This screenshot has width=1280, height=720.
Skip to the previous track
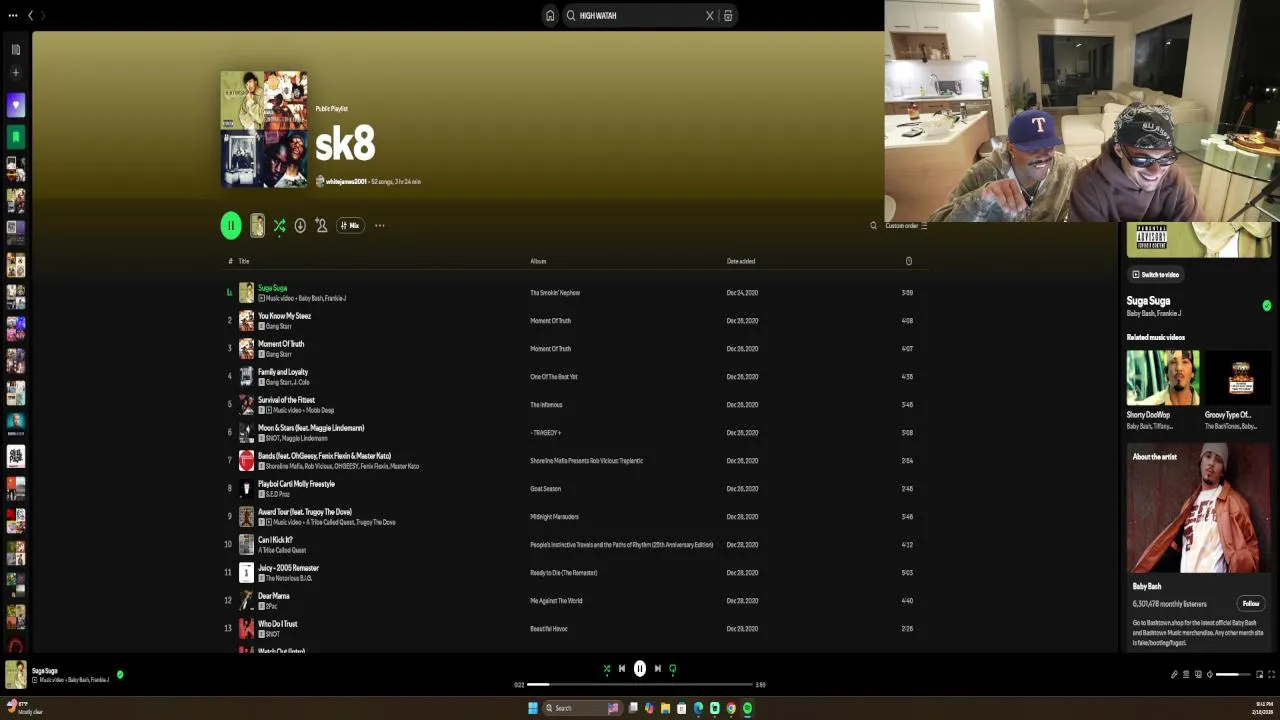(622, 669)
